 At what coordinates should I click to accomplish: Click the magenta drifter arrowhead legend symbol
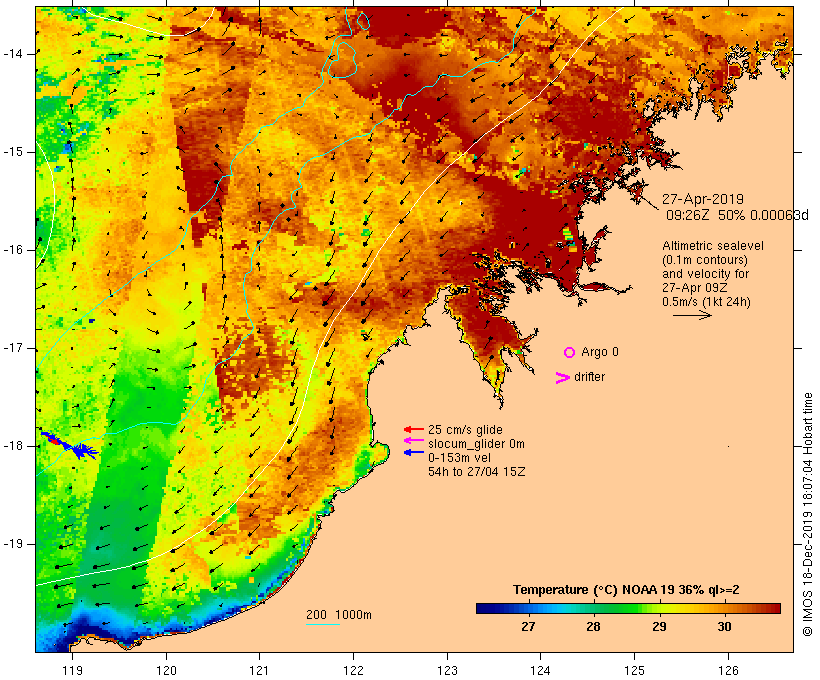(563, 378)
